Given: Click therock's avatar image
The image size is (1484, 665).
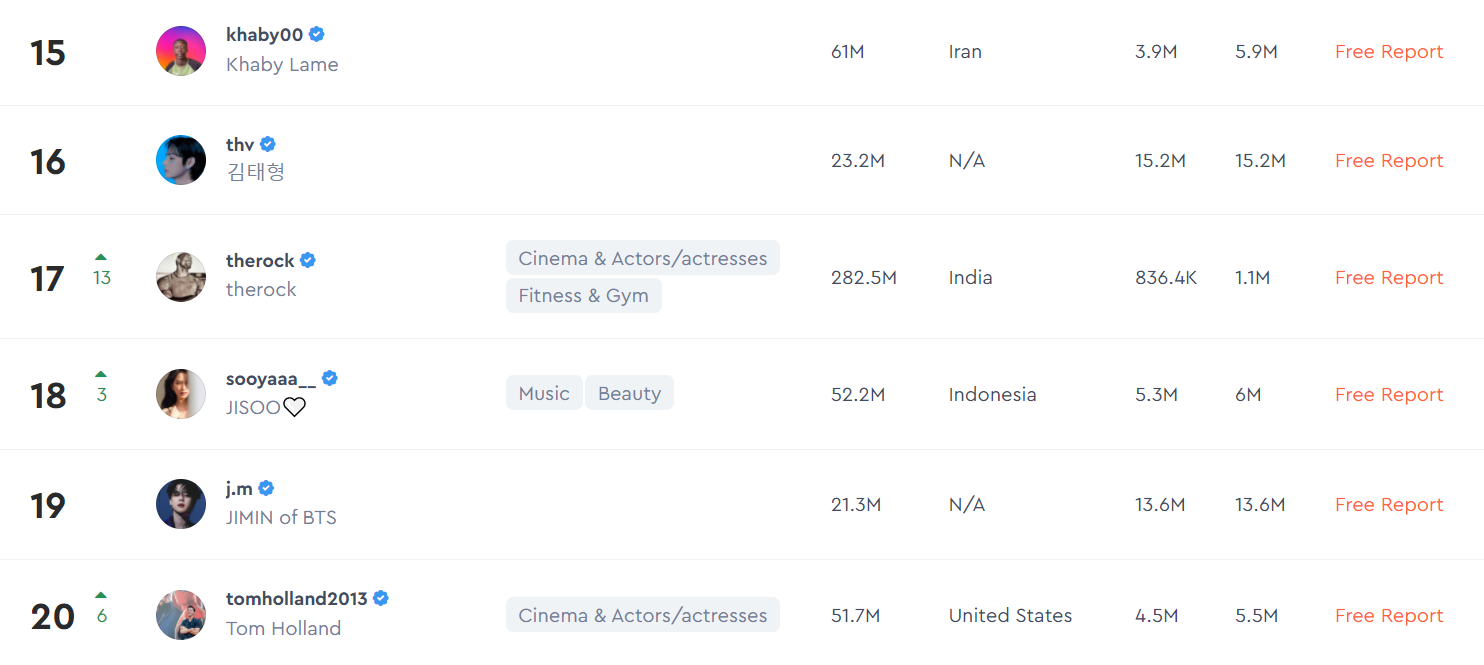Looking at the screenshot, I should tap(181, 277).
